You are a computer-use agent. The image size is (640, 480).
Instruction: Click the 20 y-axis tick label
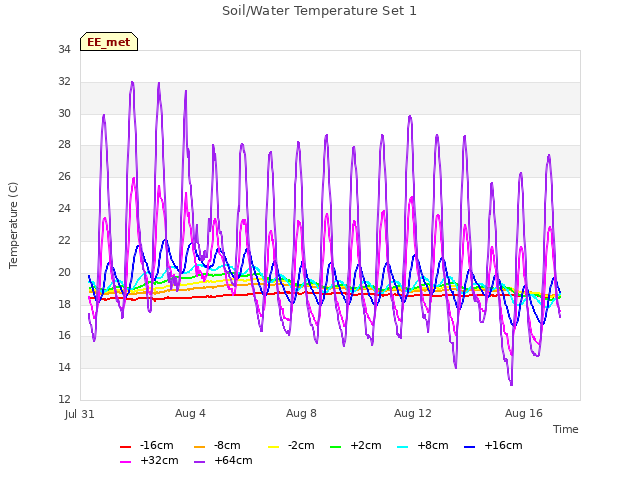(64, 272)
